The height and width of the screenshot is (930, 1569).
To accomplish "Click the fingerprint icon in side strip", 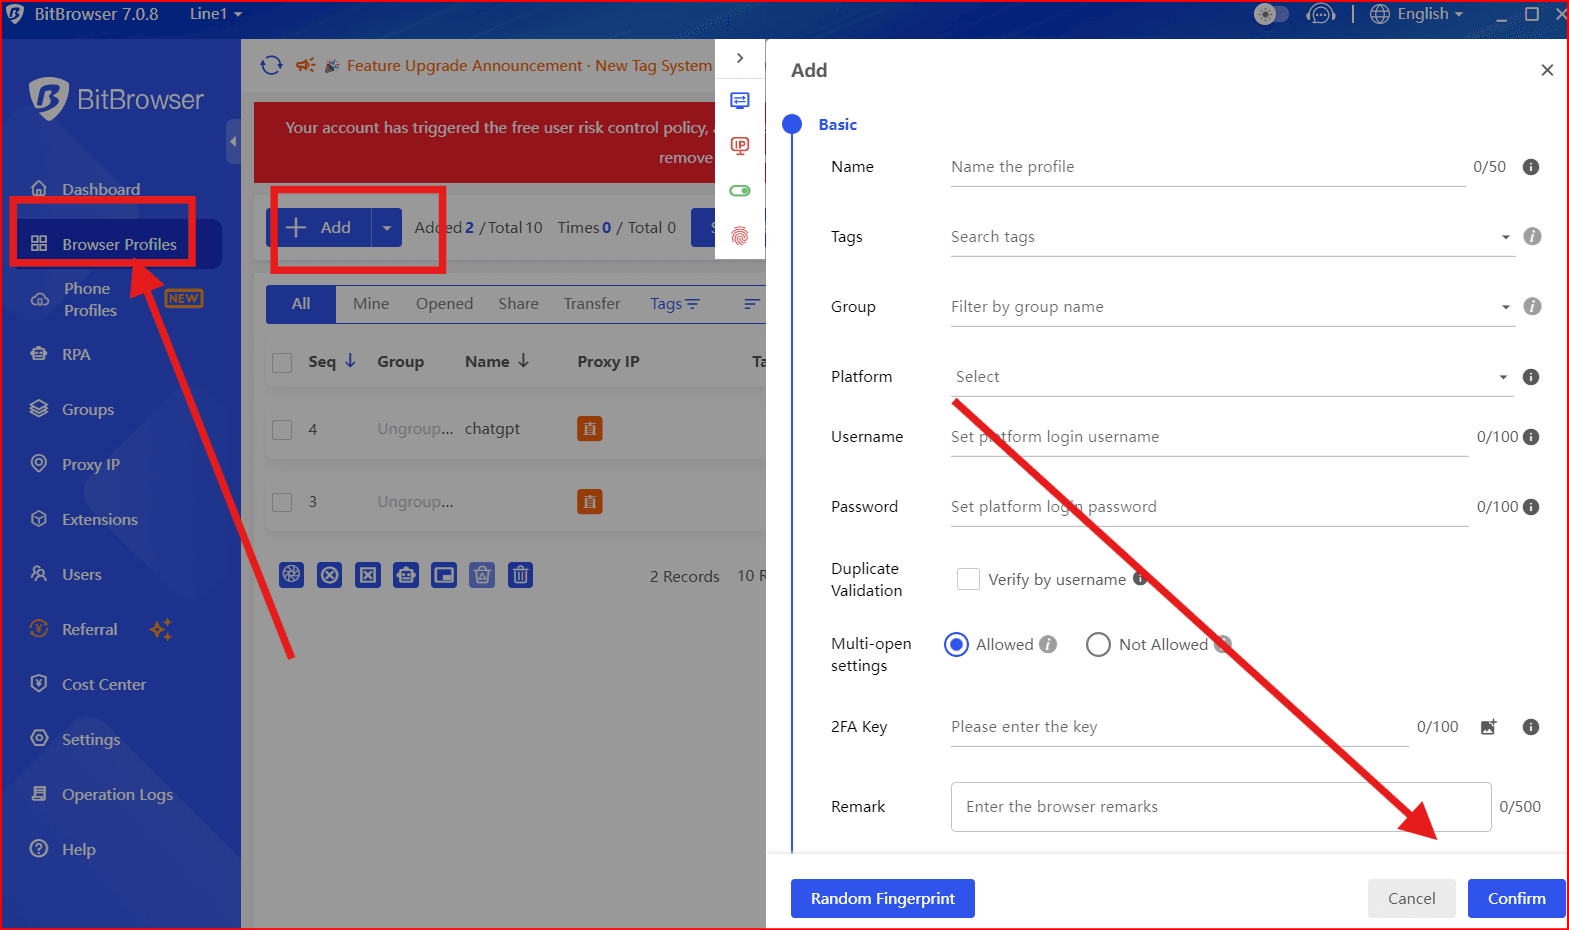I will (740, 236).
